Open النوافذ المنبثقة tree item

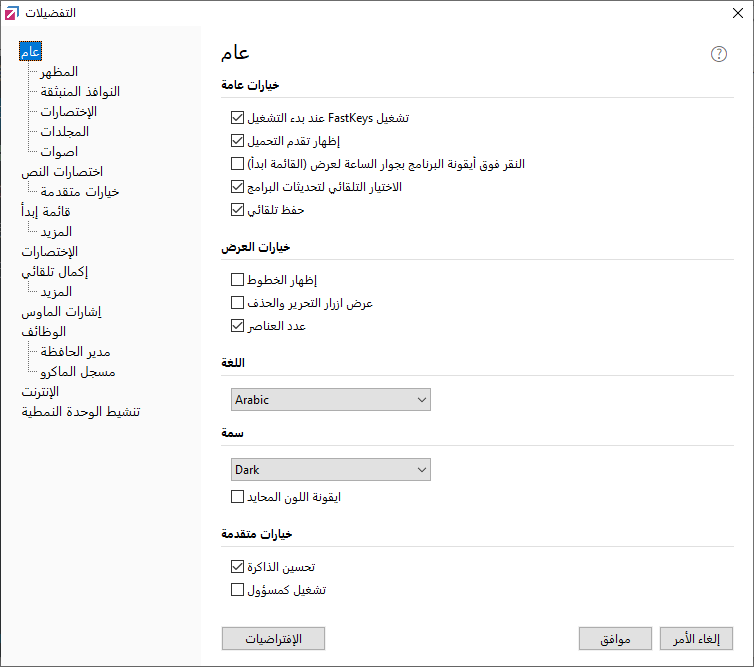[80, 91]
